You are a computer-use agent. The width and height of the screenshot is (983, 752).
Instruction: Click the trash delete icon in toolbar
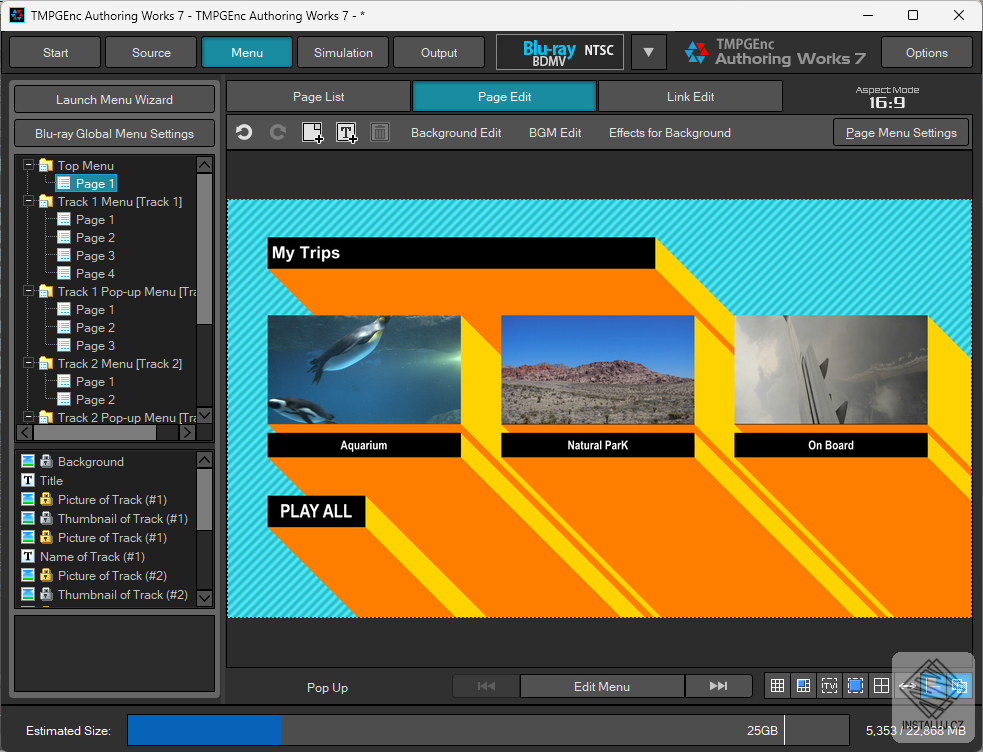point(380,132)
